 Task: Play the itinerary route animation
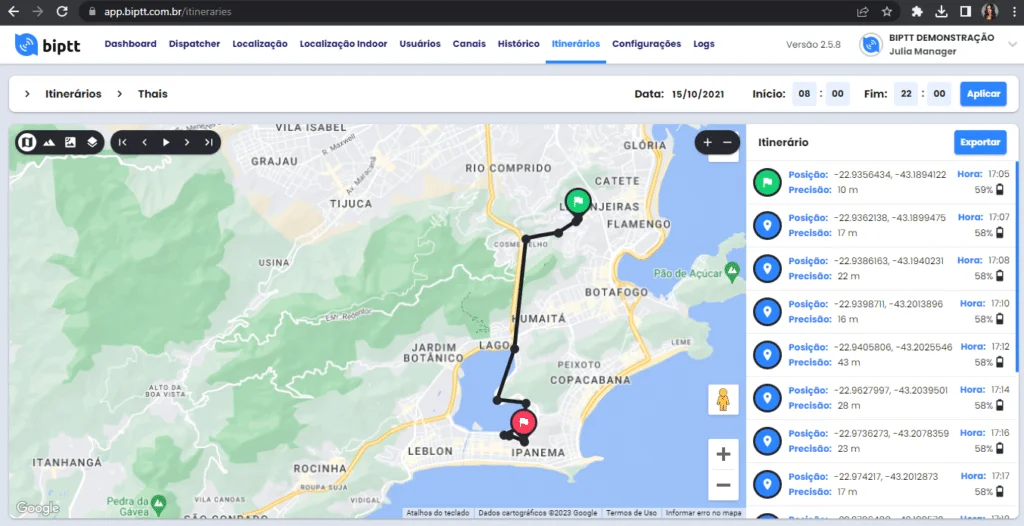coord(166,142)
